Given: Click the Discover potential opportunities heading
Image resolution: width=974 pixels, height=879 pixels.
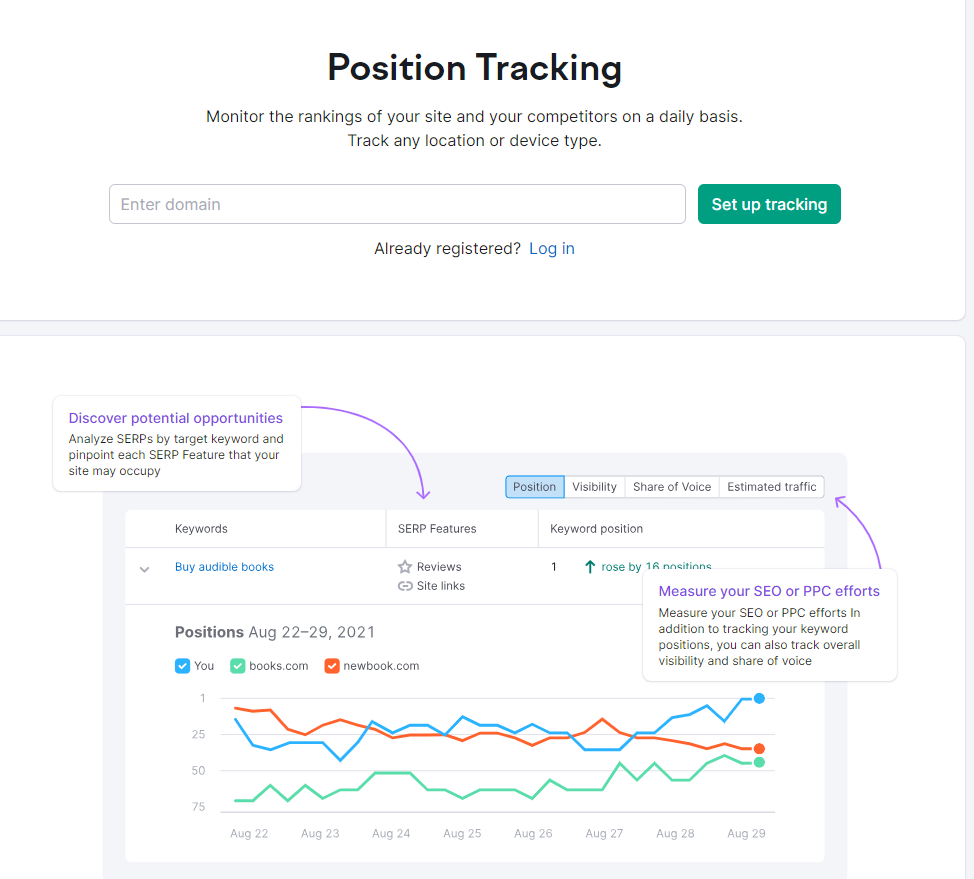Looking at the screenshot, I should point(176,418).
